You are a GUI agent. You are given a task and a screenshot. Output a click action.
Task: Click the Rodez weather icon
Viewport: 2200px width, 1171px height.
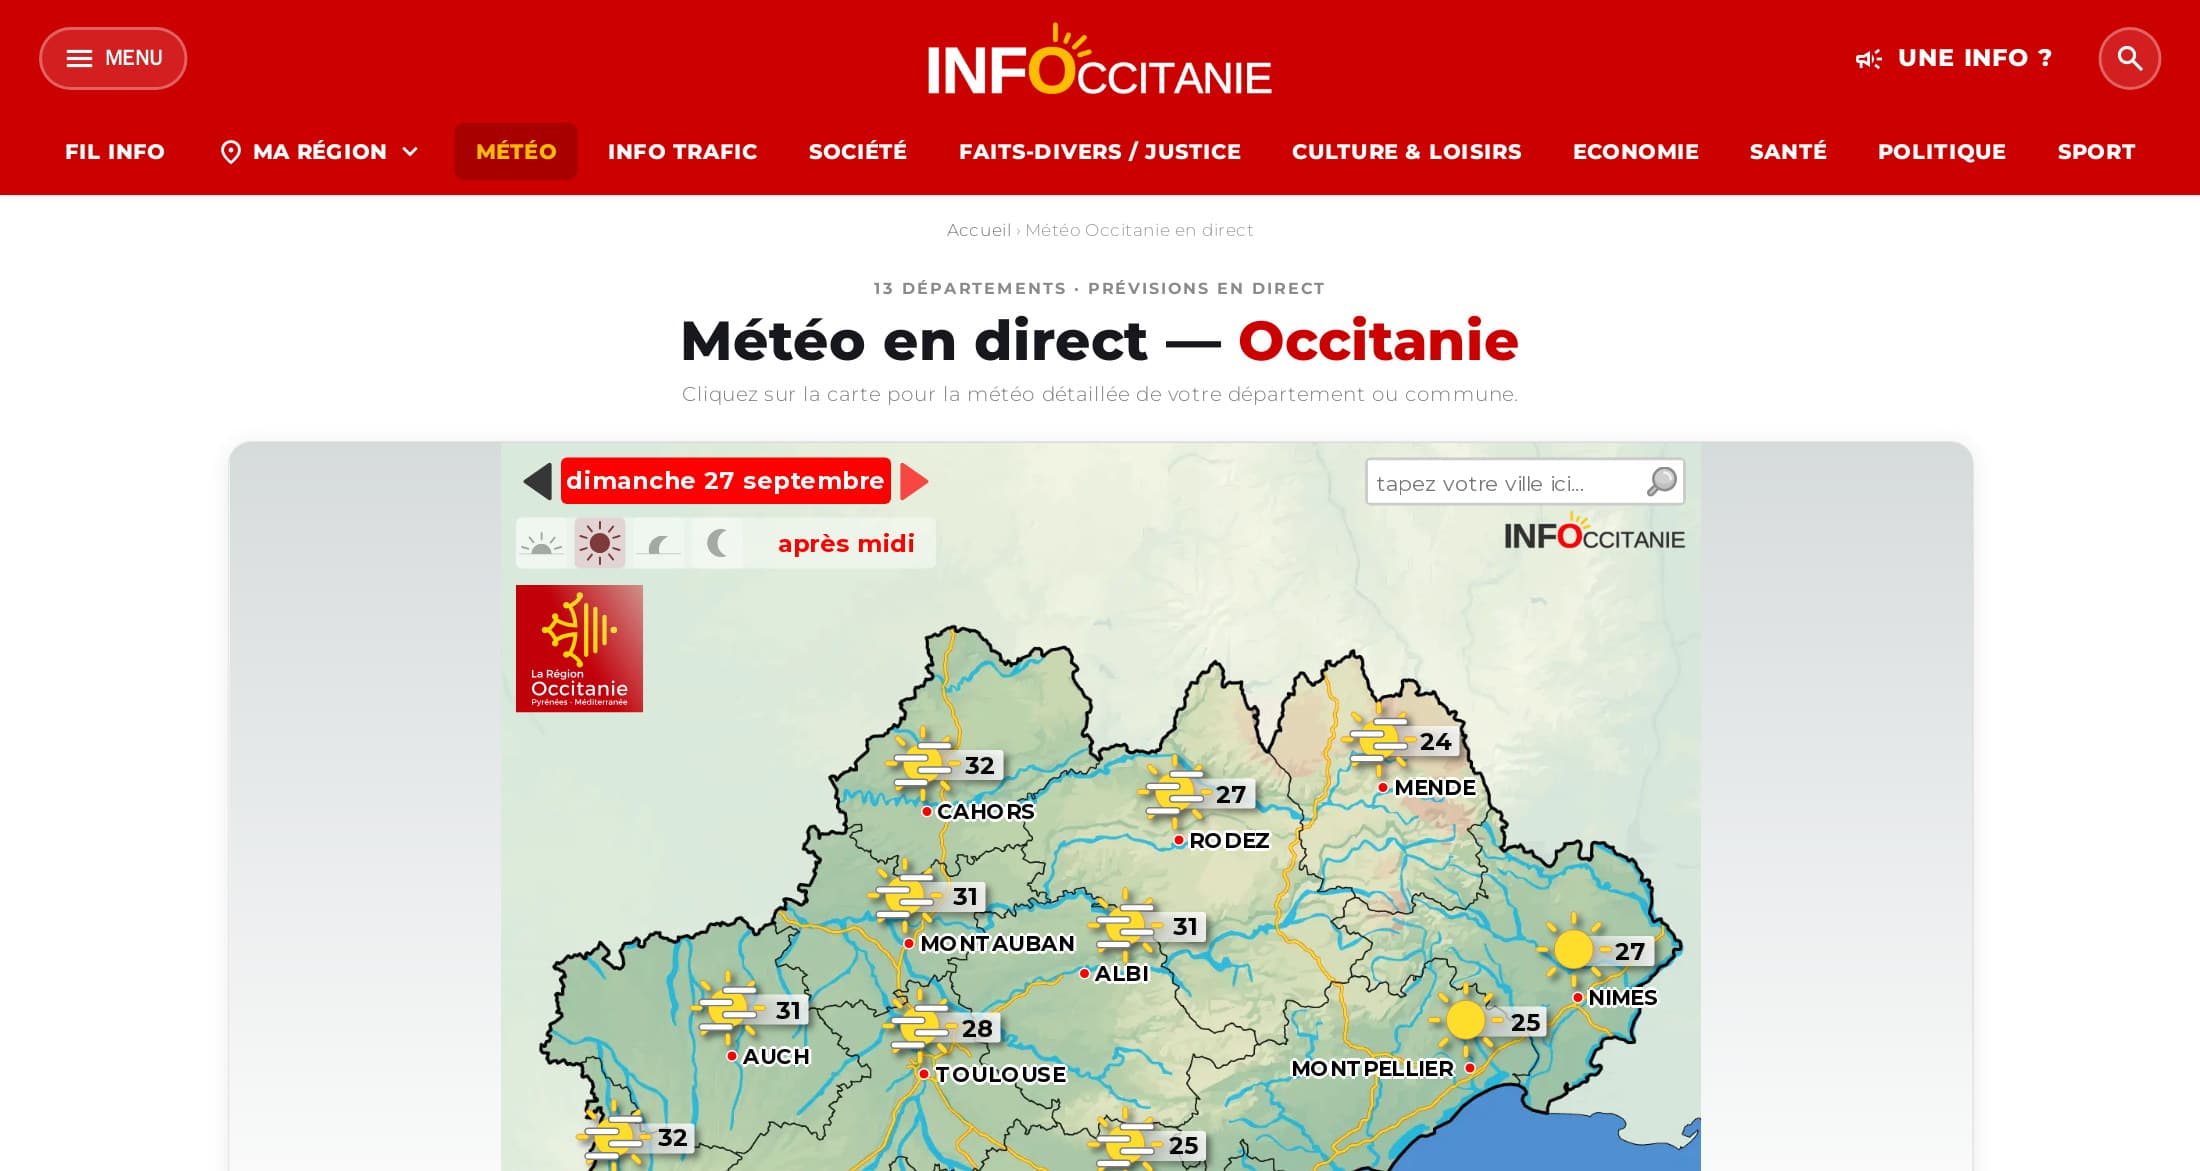tap(1174, 792)
